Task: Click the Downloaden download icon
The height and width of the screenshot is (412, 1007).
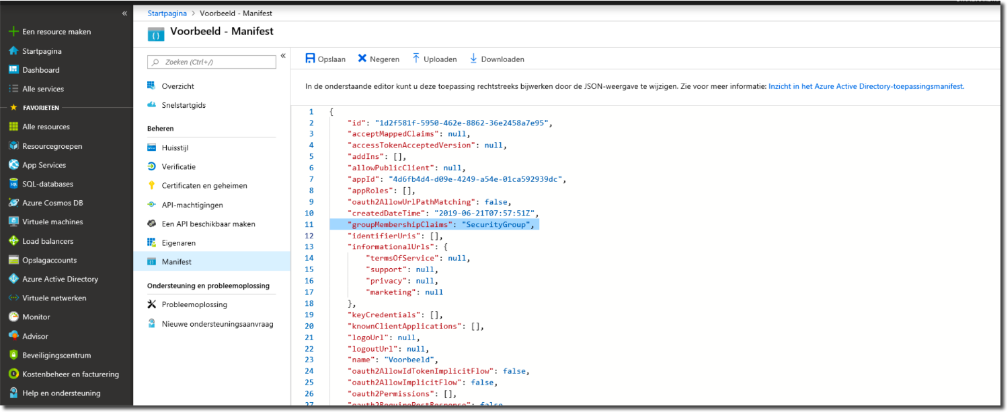Action: [473, 59]
